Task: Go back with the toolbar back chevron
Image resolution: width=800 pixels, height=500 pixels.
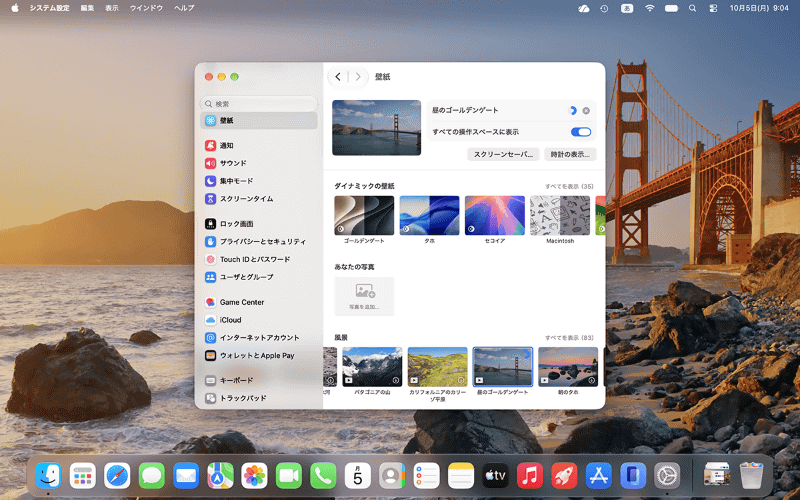Action: (x=338, y=77)
